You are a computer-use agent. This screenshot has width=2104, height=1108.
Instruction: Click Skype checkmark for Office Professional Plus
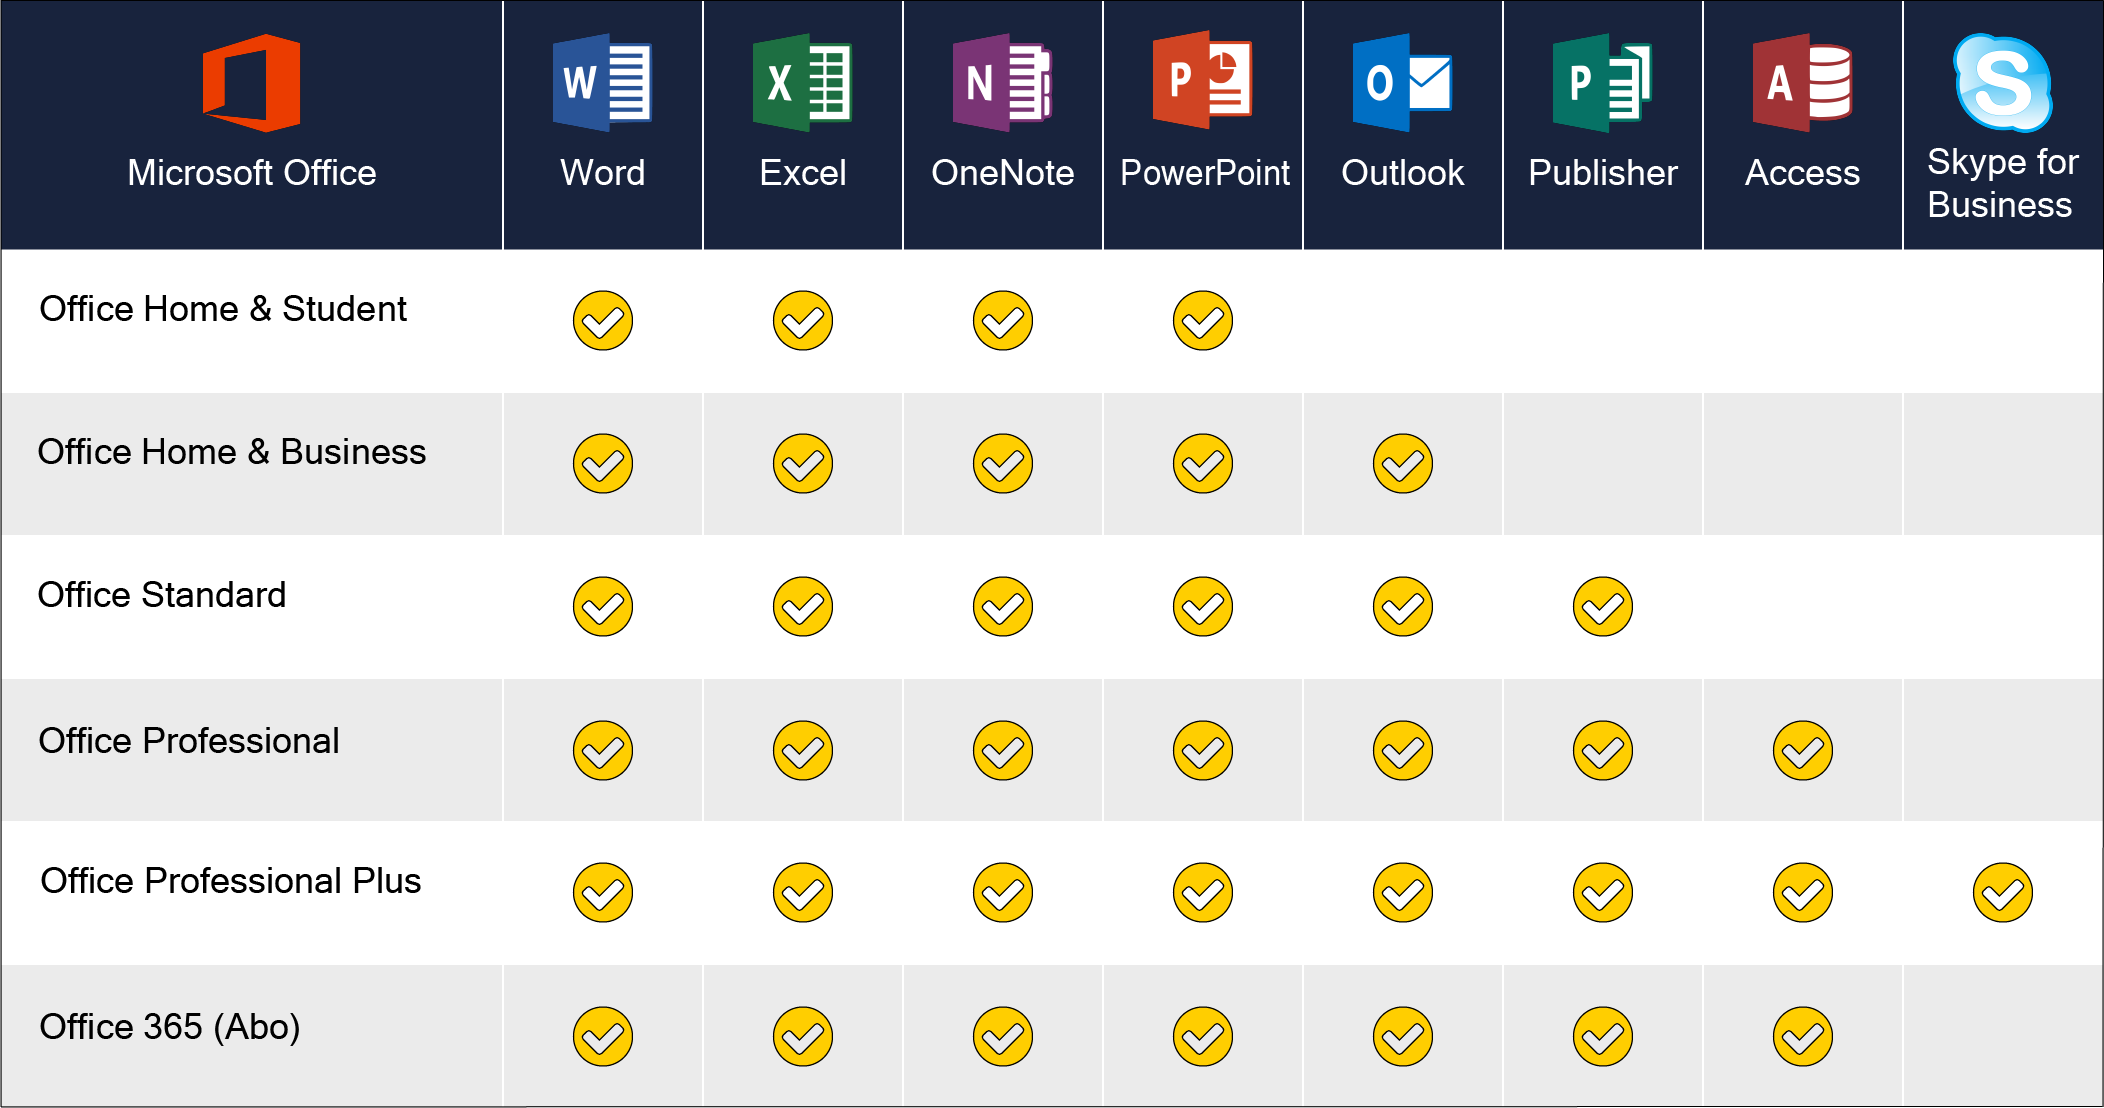click(x=2003, y=893)
